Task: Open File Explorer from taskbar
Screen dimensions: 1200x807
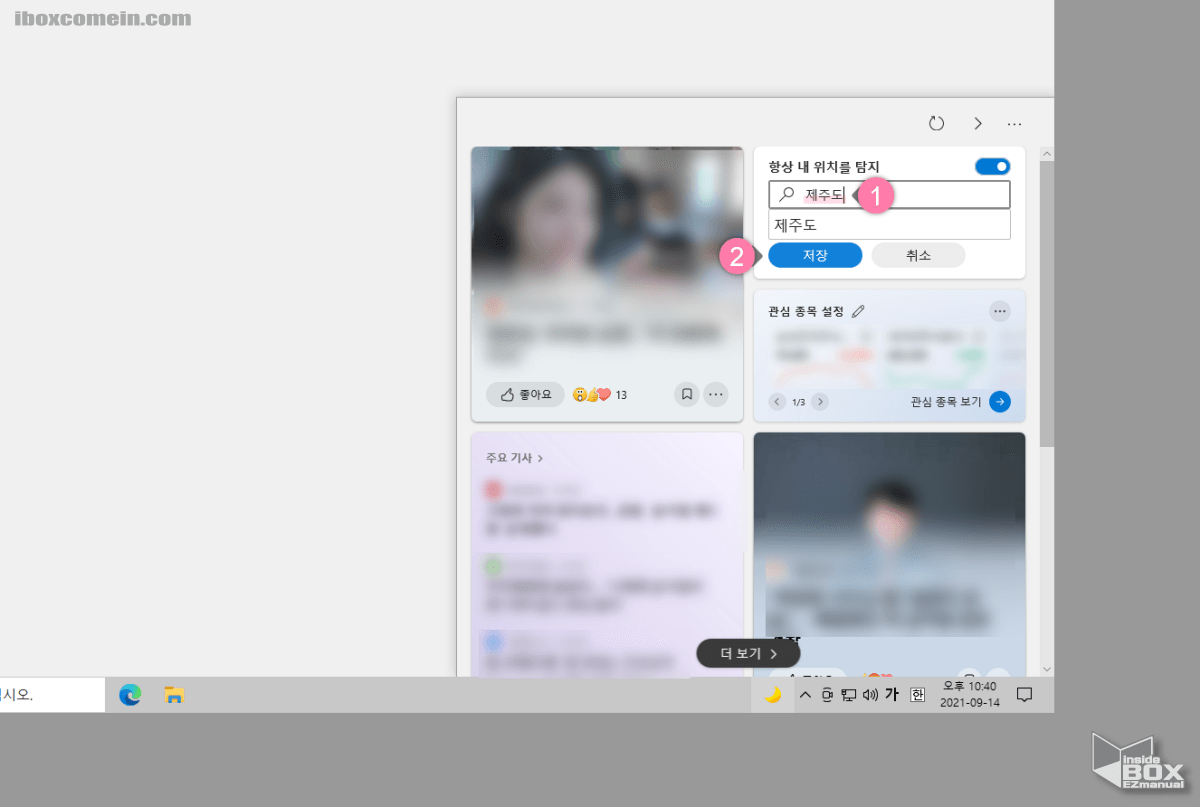Action: tap(175, 695)
